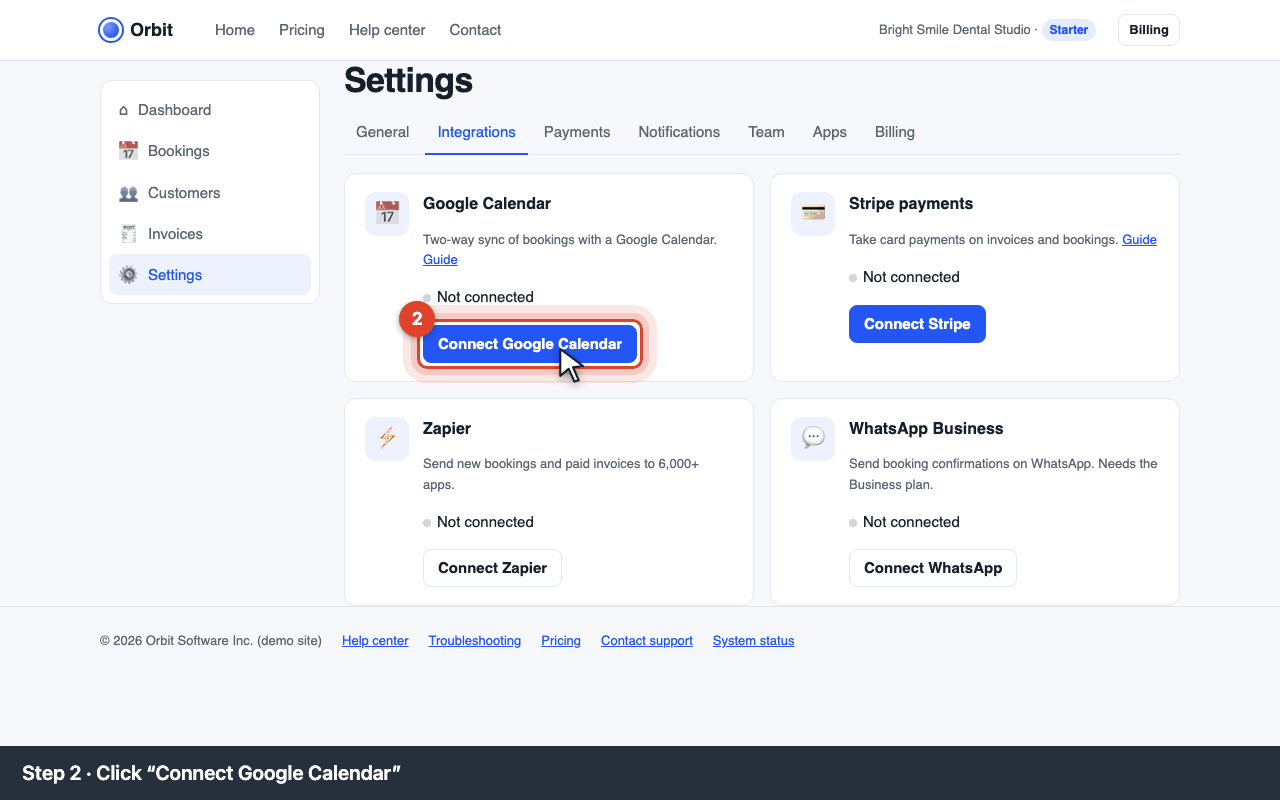Click the Contact support footer link
Image resolution: width=1280 pixels, height=800 pixels.
[x=647, y=641]
